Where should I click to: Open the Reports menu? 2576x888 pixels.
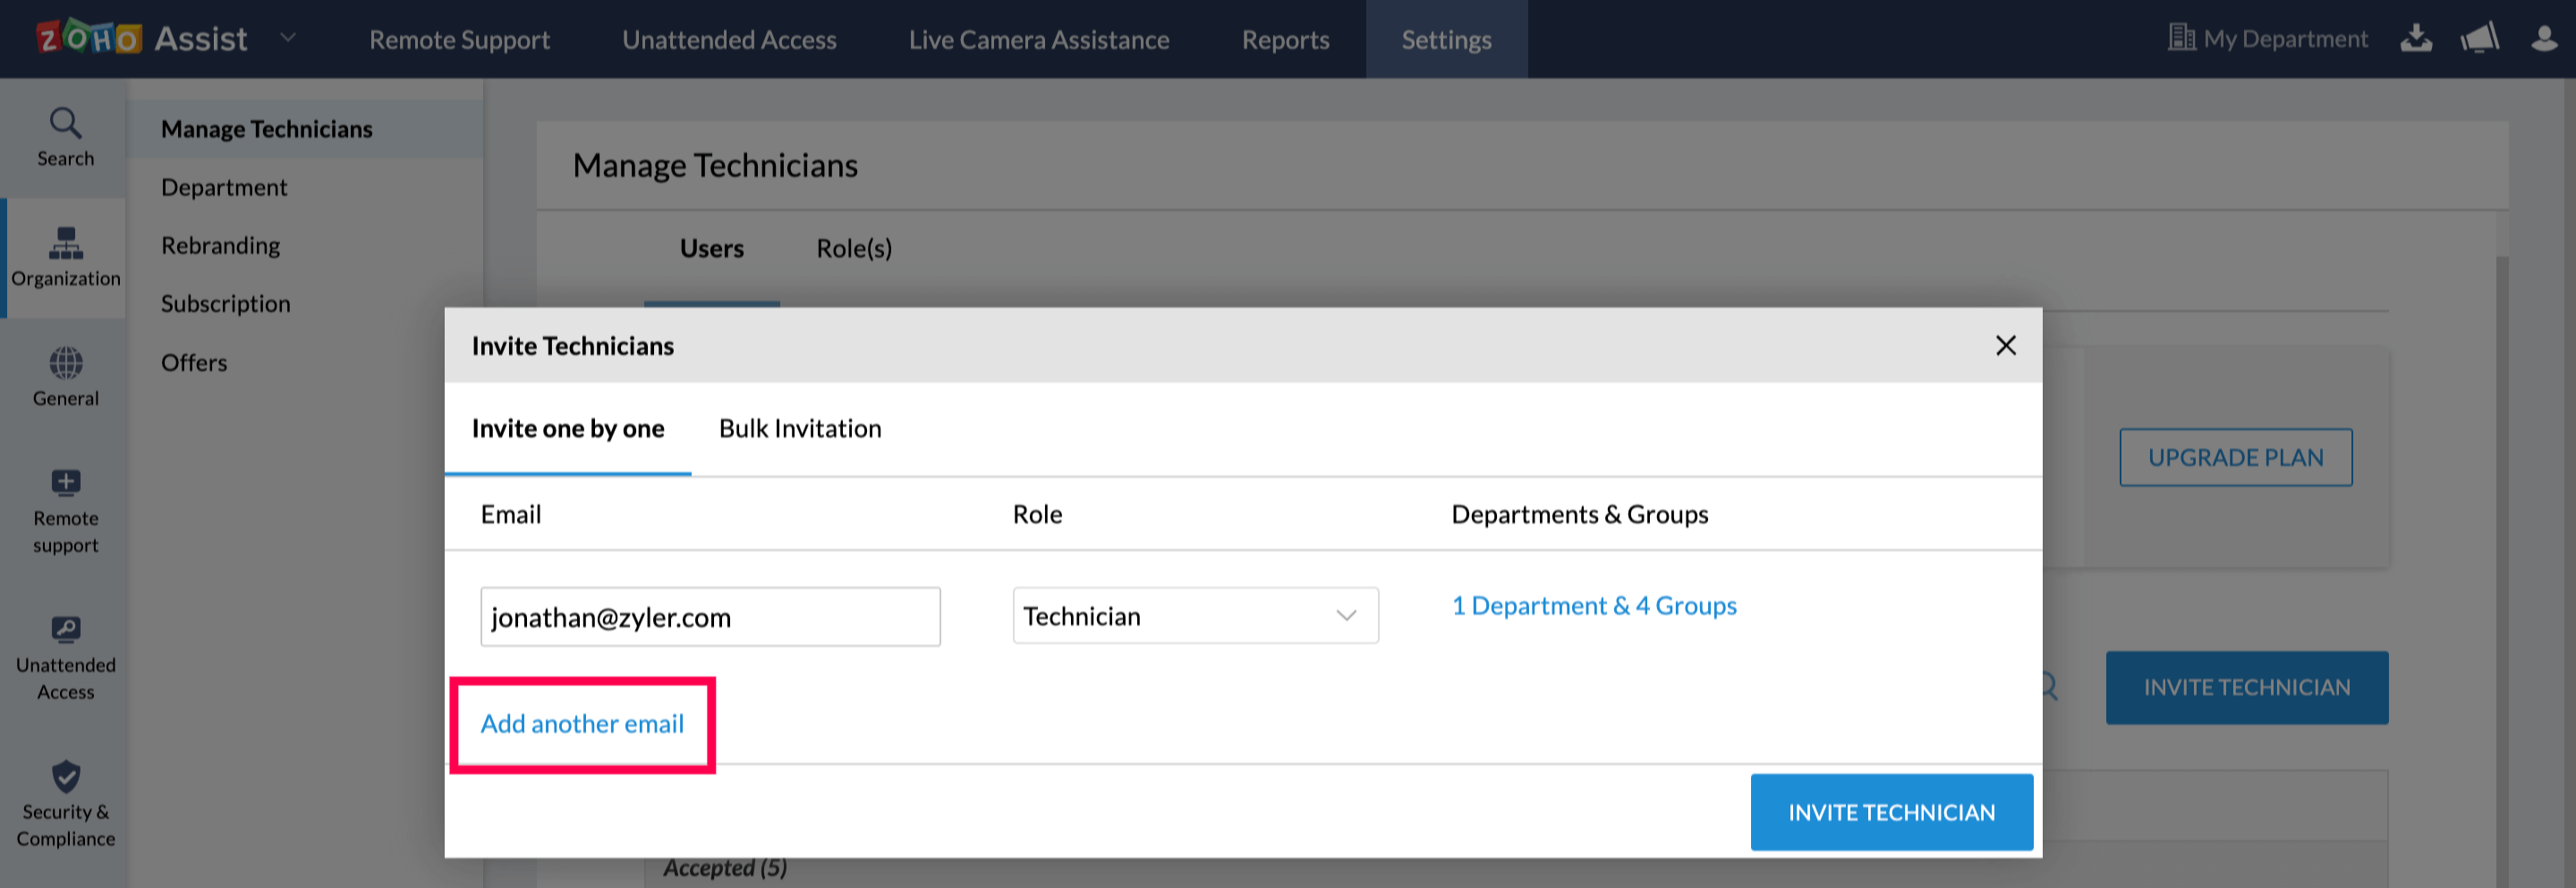[x=1285, y=40]
